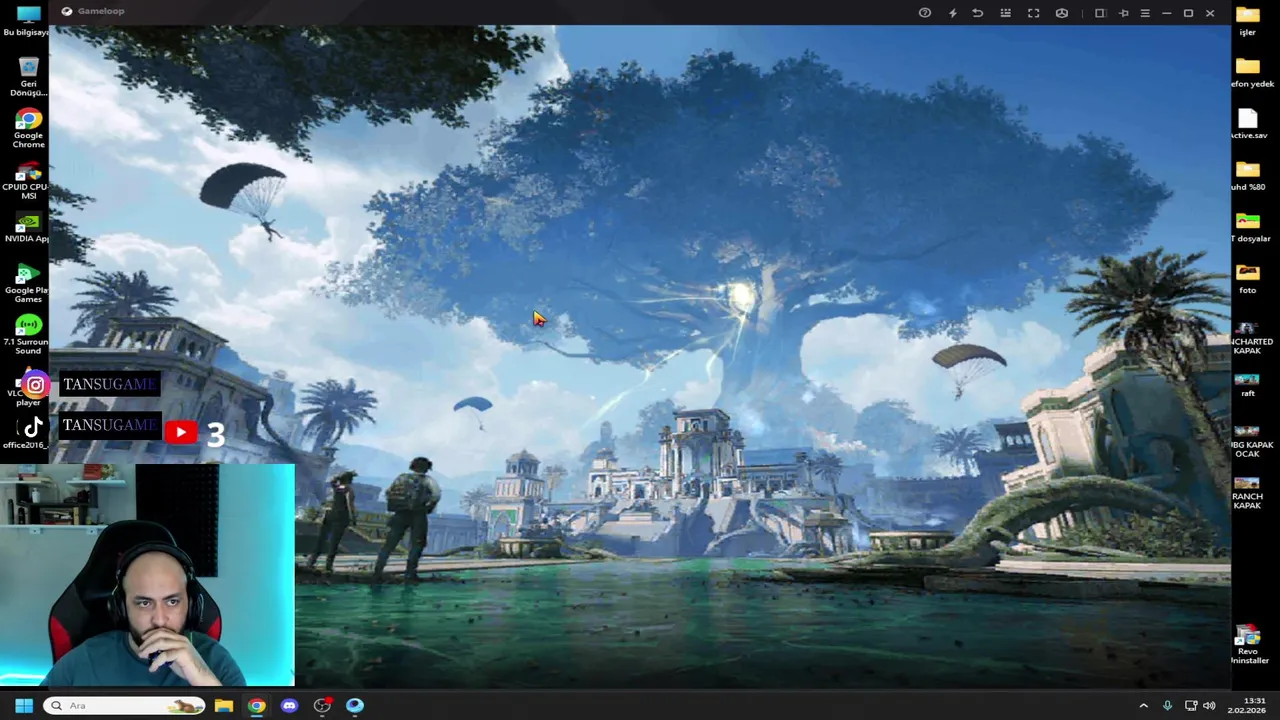Open File Explorer from the taskbar
1280x720 pixels.
224,705
